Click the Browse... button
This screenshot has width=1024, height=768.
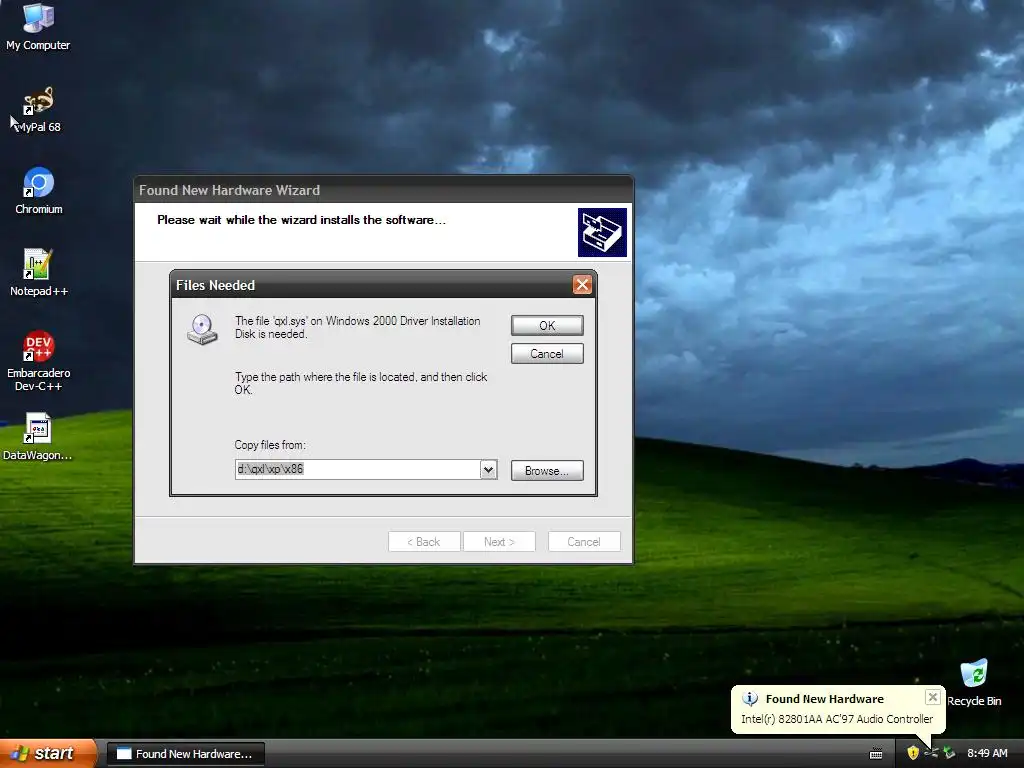547,470
